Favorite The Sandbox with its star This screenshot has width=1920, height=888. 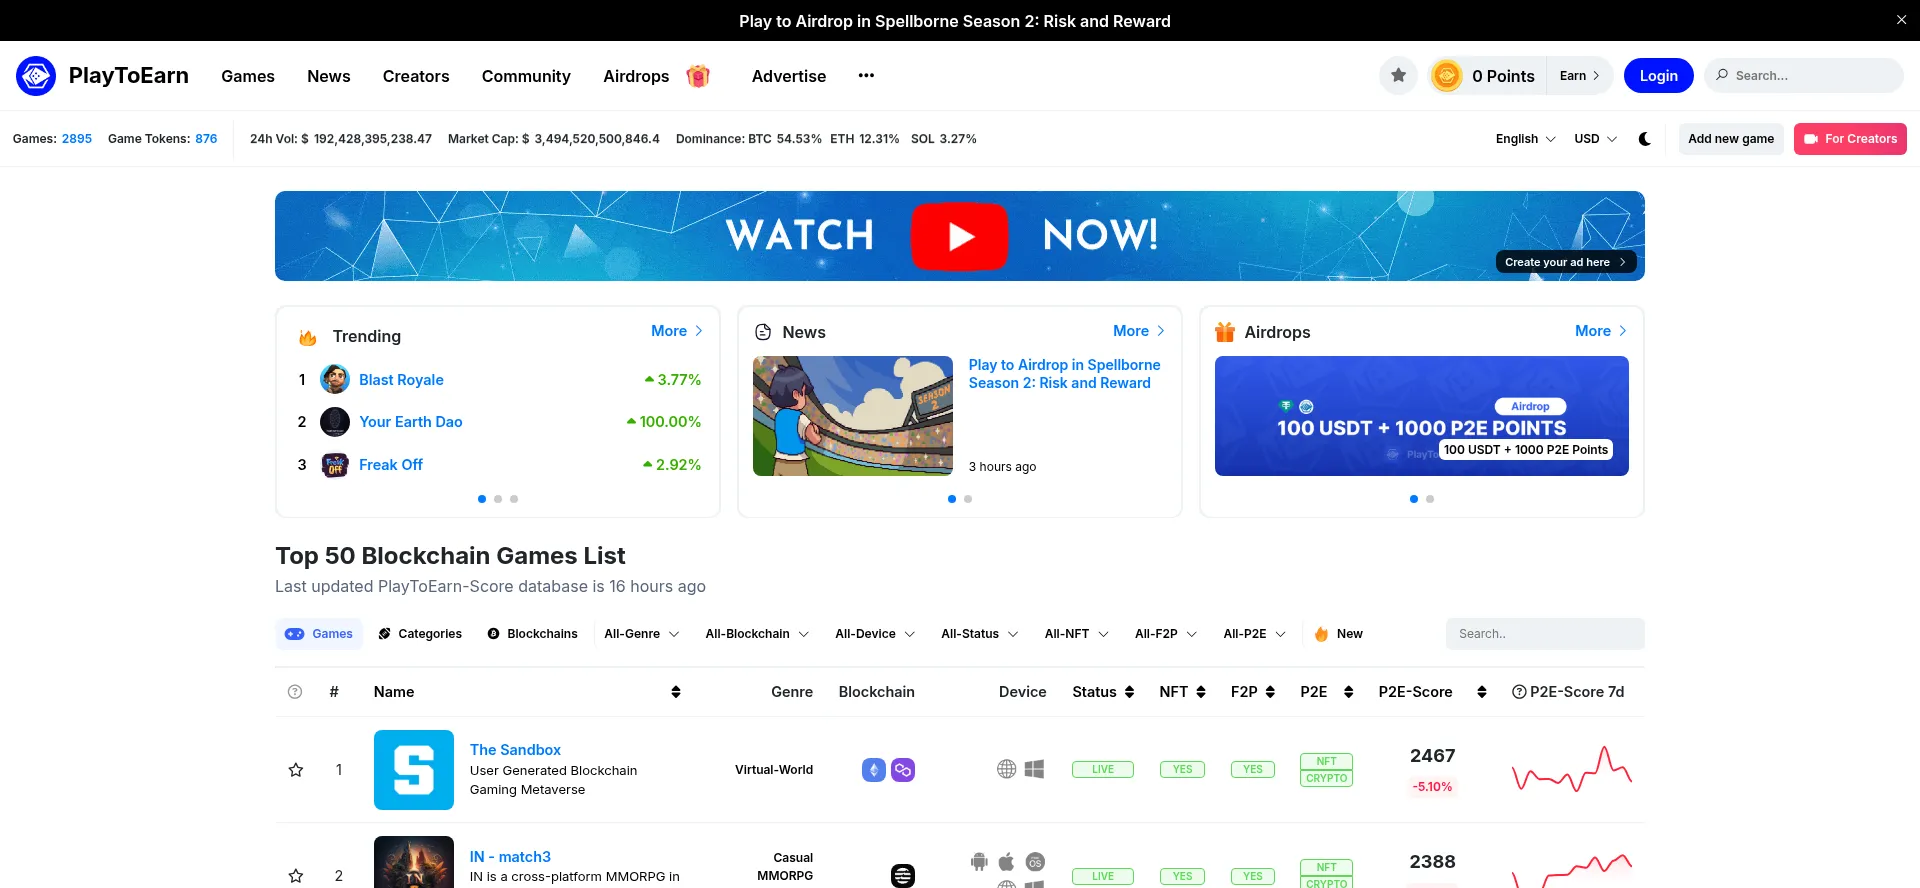[x=296, y=770]
